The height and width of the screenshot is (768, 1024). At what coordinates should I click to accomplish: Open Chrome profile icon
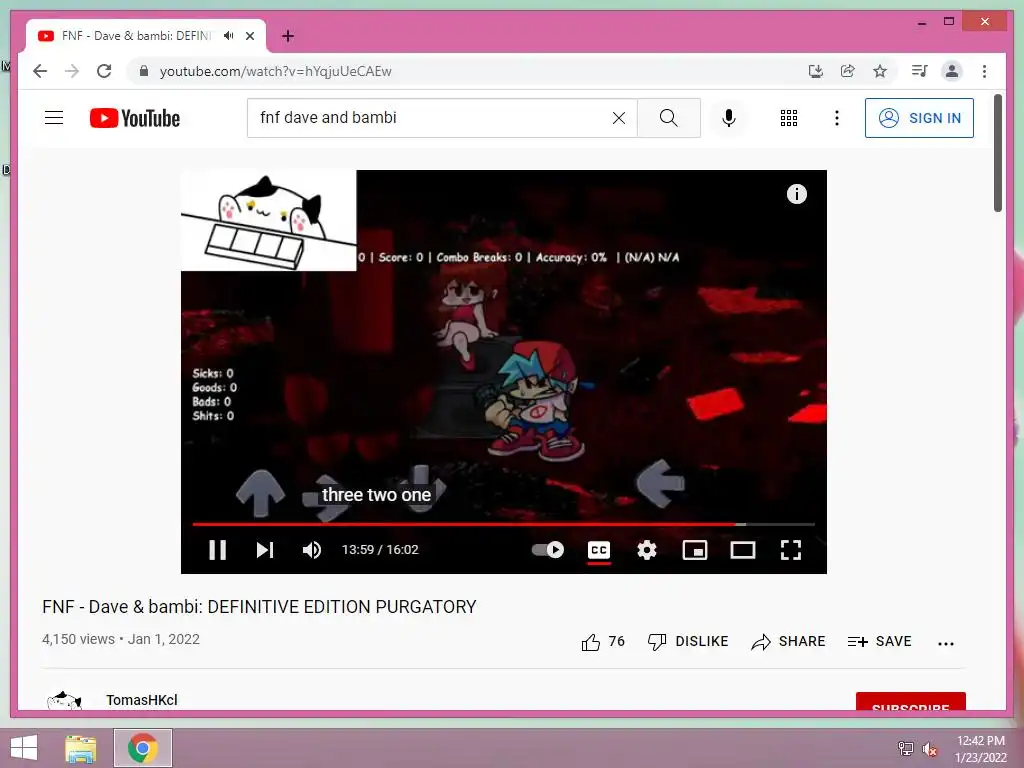tap(952, 71)
